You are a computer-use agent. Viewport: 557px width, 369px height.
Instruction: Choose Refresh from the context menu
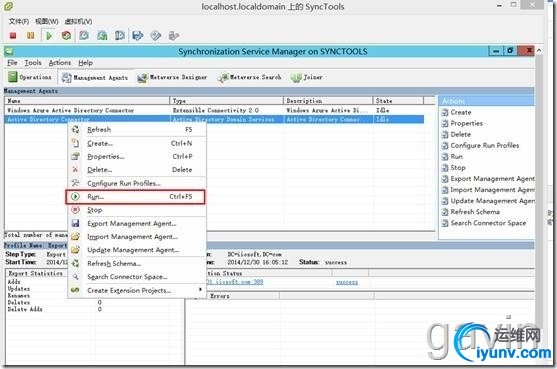pos(136,130)
